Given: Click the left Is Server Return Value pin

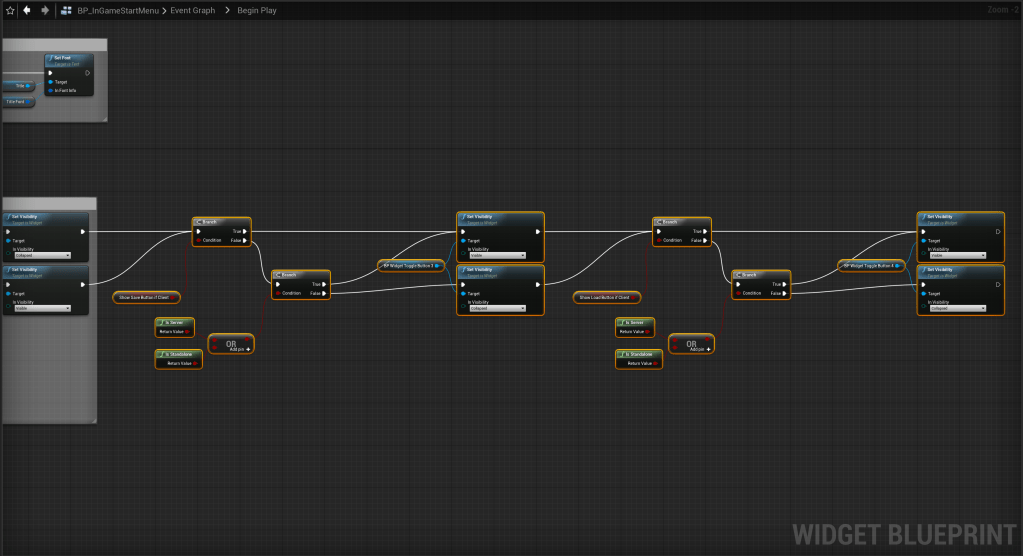Looking at the screenshot, I should (189, 331).
